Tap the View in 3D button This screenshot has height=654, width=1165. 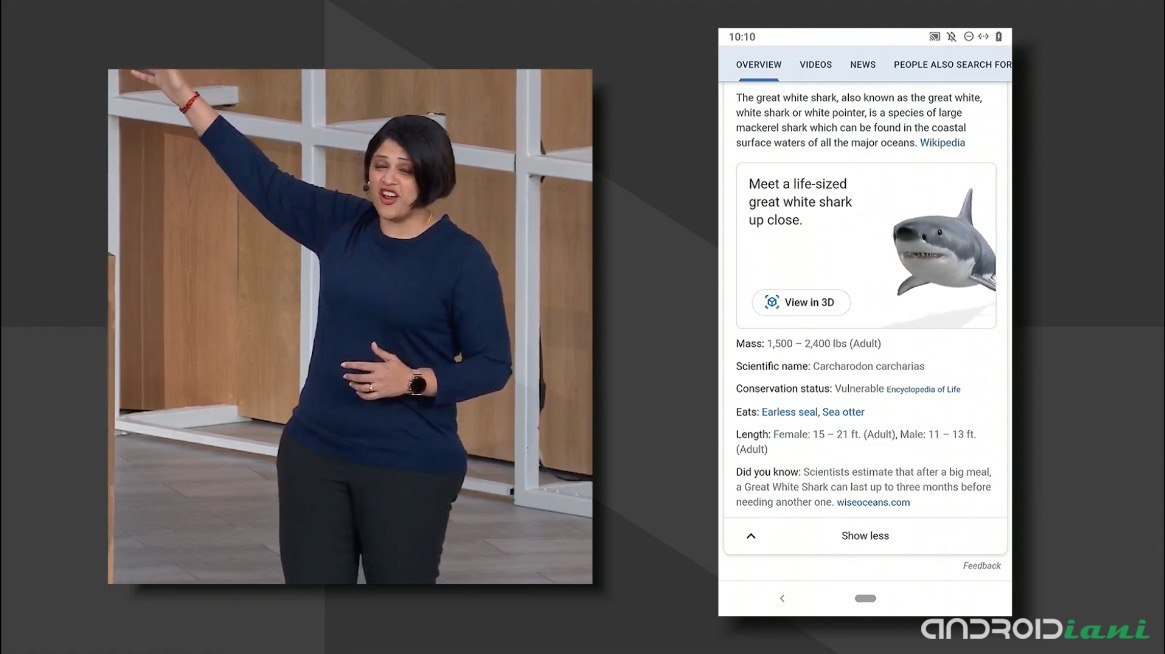(801, 302)
